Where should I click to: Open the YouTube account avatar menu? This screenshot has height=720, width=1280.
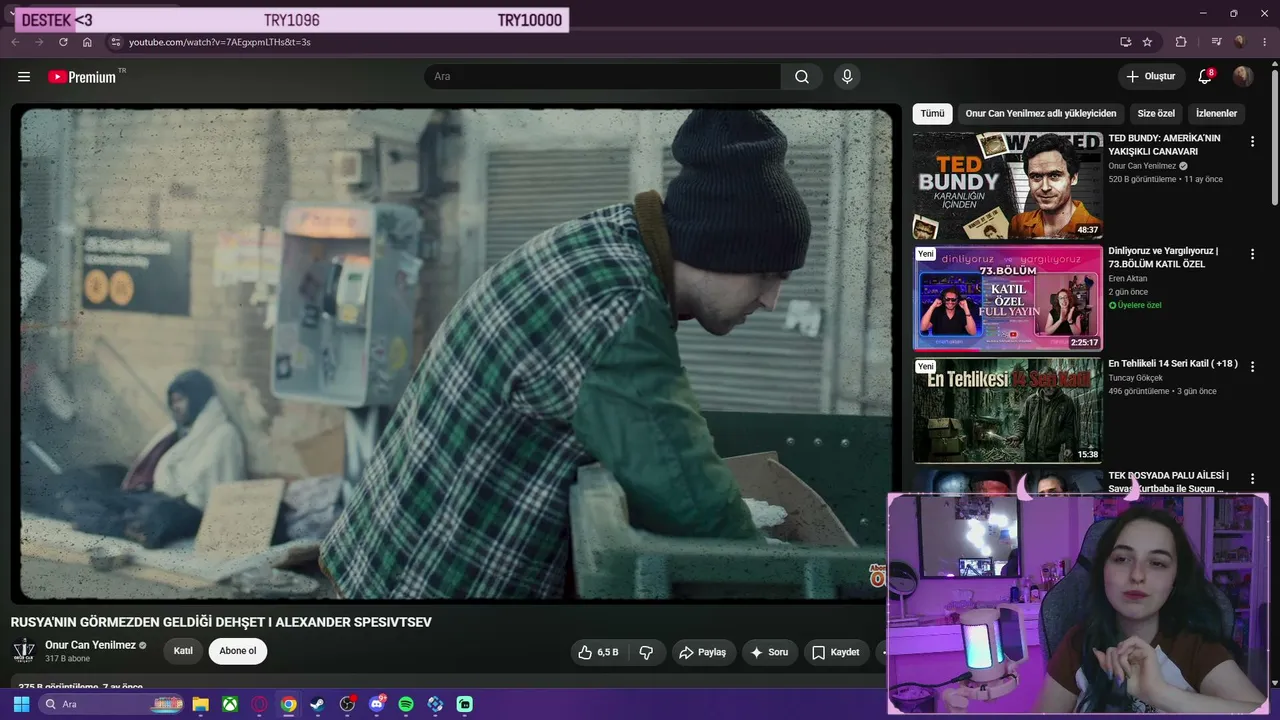tap(1243, 77)
